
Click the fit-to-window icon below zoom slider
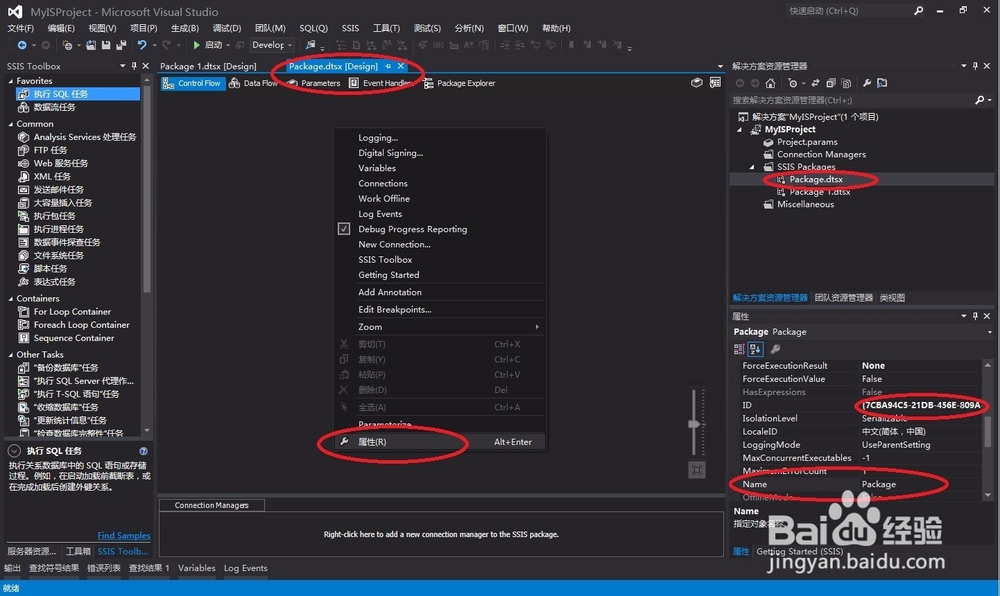point(696,470)
